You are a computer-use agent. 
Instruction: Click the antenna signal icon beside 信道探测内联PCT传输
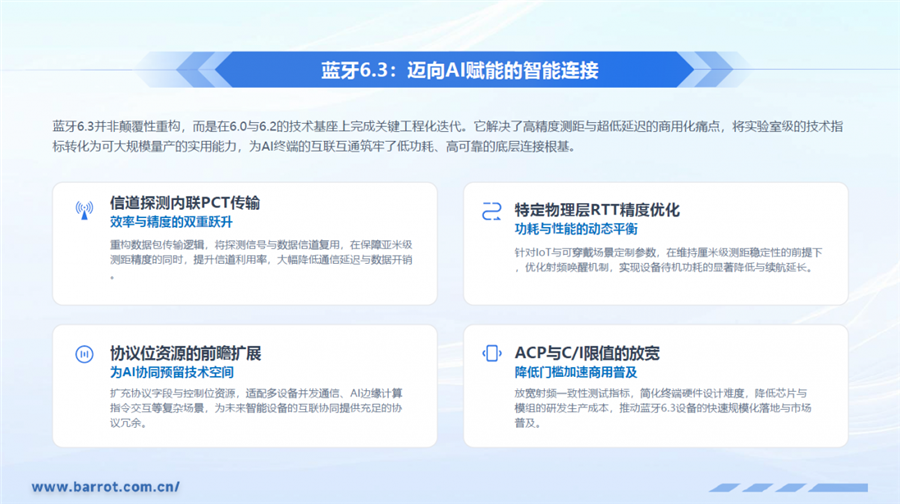(84, 210)
